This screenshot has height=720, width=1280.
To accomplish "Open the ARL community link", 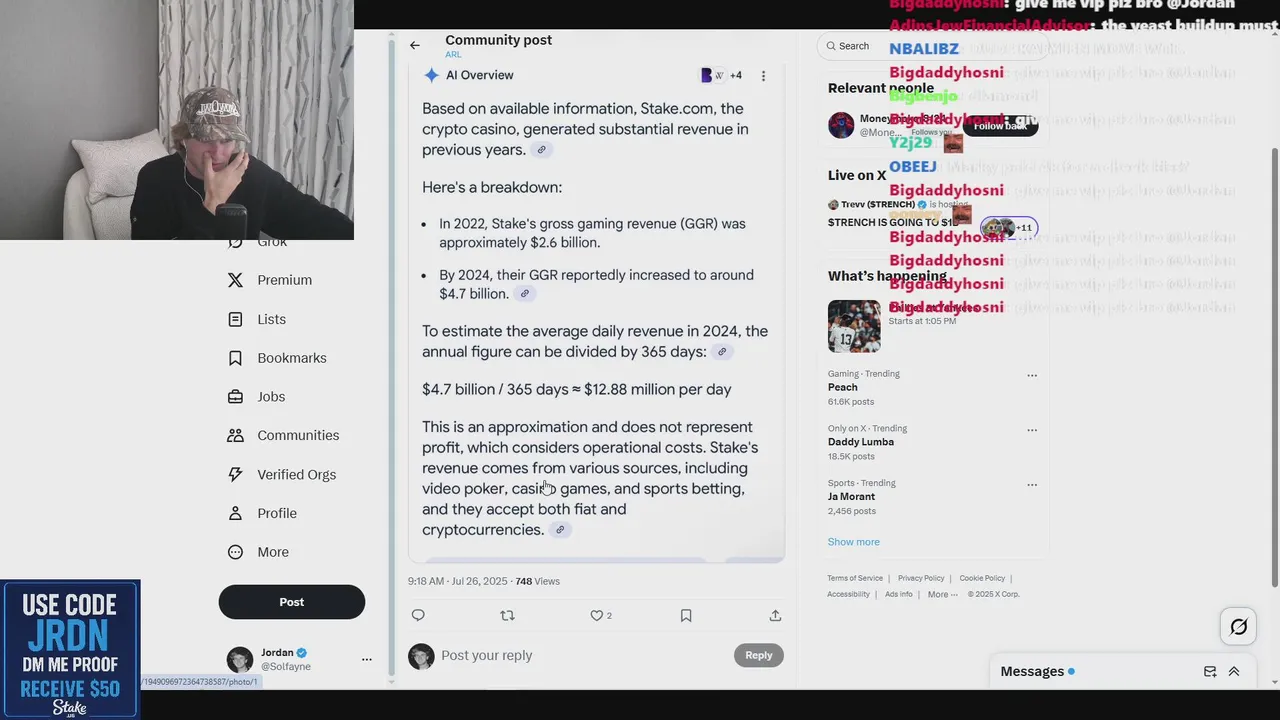I will click(x=453, y=54).
